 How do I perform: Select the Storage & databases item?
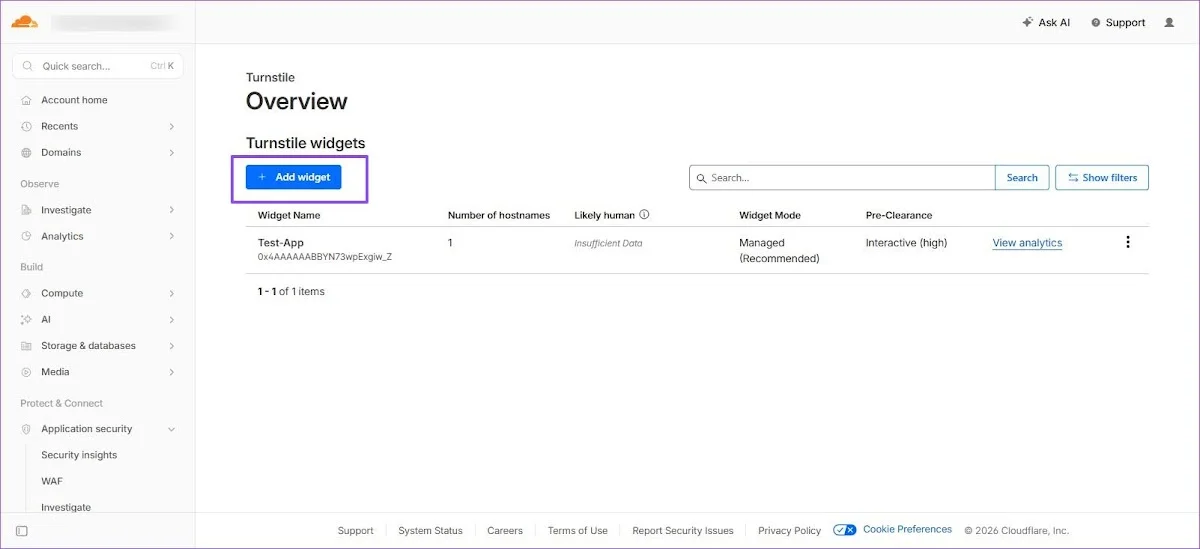98,345
